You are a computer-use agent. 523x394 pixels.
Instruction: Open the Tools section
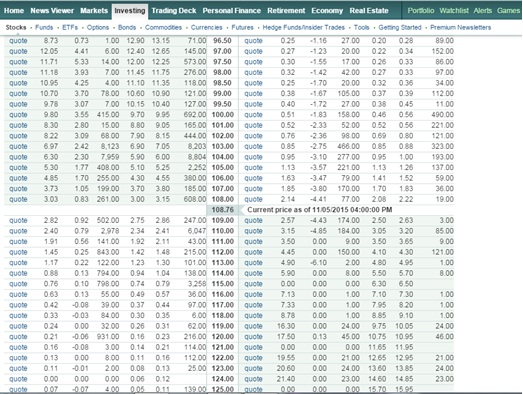pos(362,27)
